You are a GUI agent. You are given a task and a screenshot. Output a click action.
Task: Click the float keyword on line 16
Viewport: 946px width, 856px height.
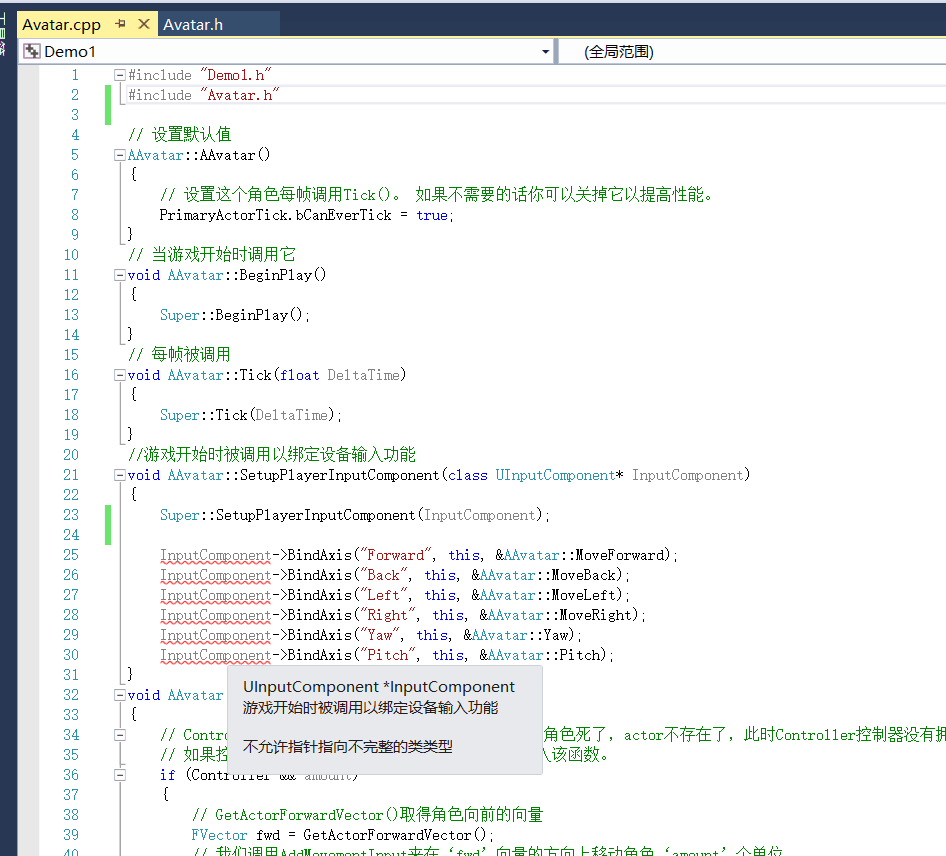(299, 375)
